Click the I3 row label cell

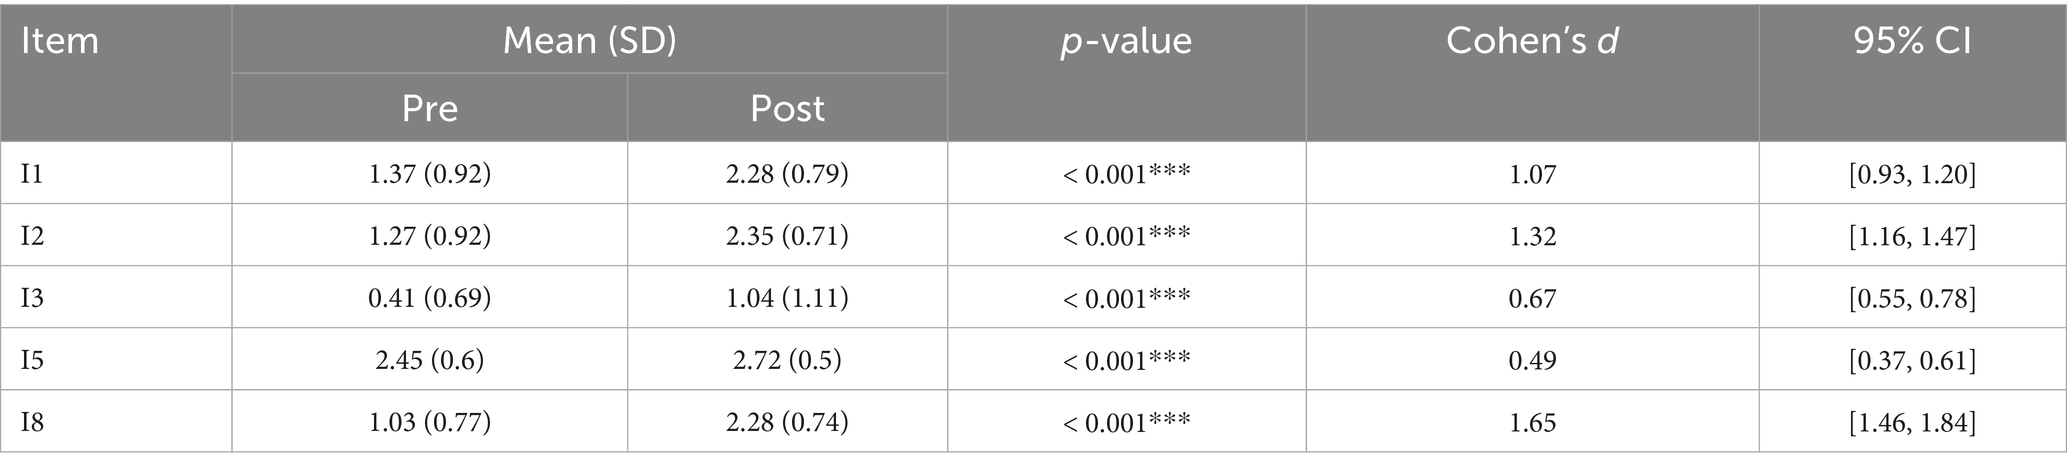coord(32,298)
